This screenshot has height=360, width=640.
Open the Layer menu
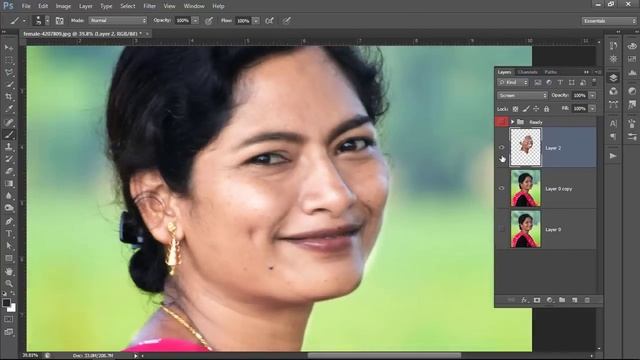point(86,6)
